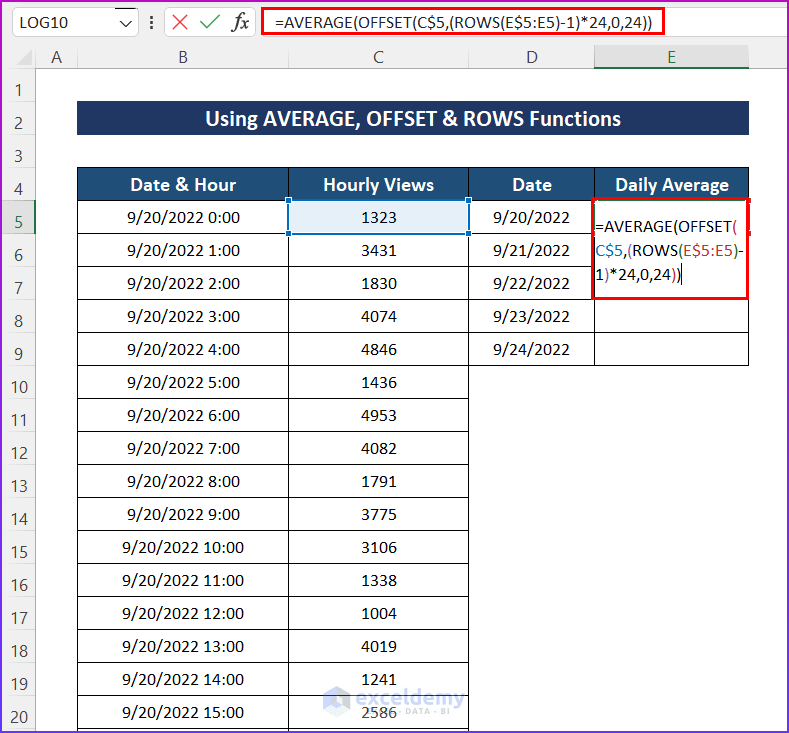Select hourly views cell 4082

click(378, 448)
